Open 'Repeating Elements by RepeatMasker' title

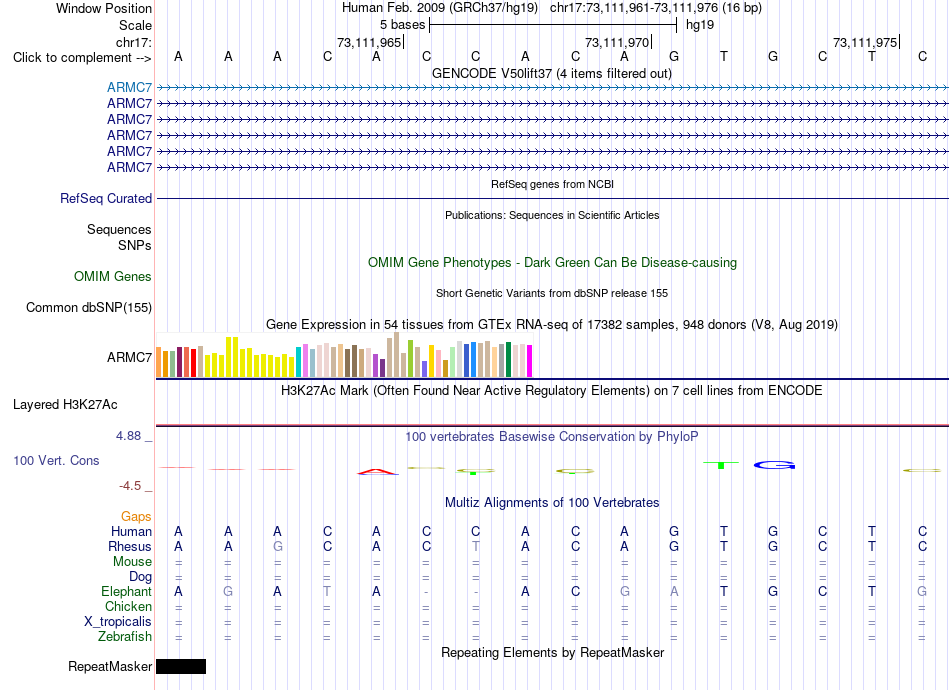pyautogui.click(x=552, y=653)
